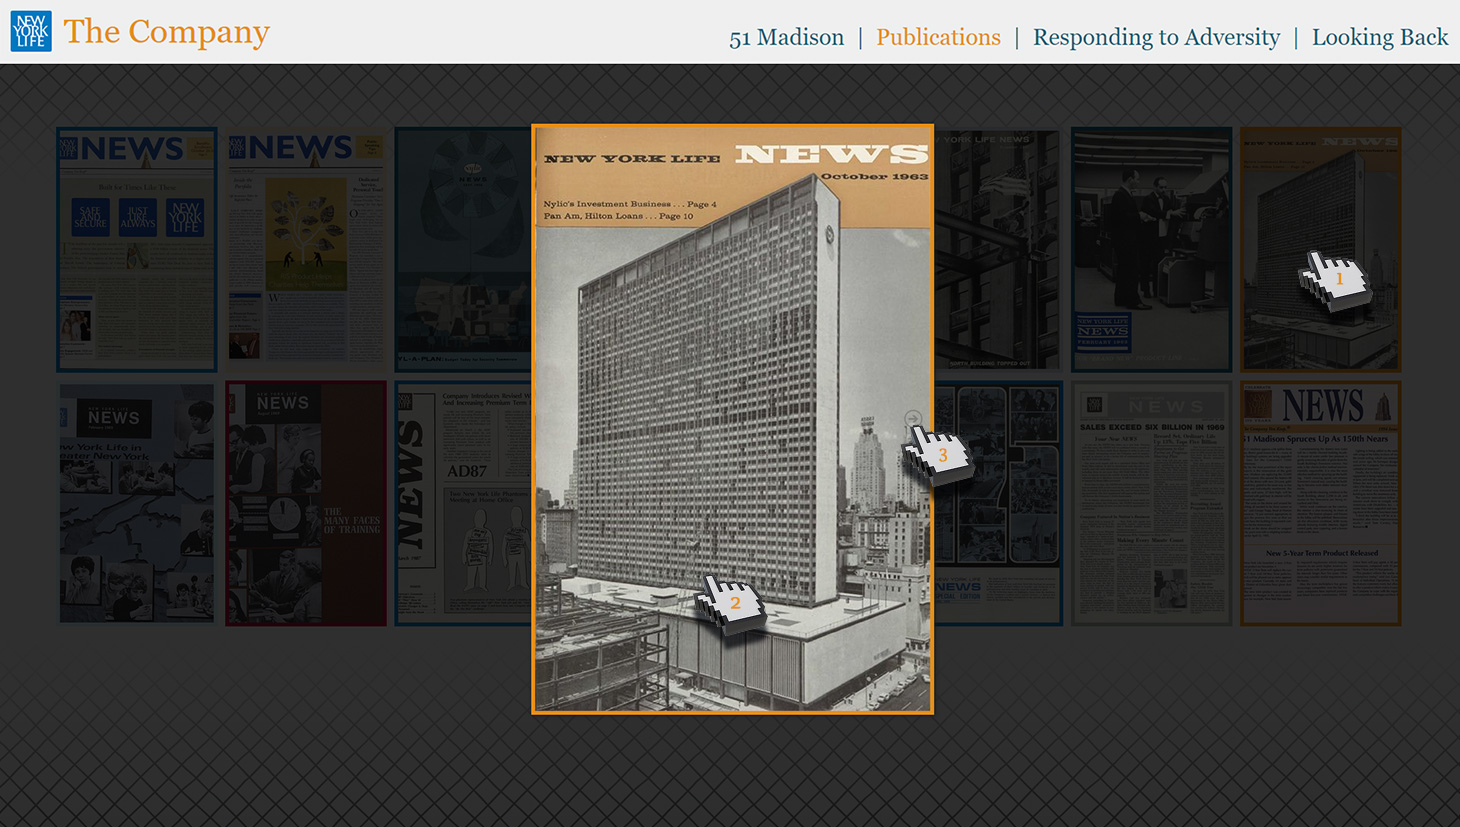Select 51 Madison Spruces Up issue
Viewport: 1460px width, 827px height.
click(1320, 503)
